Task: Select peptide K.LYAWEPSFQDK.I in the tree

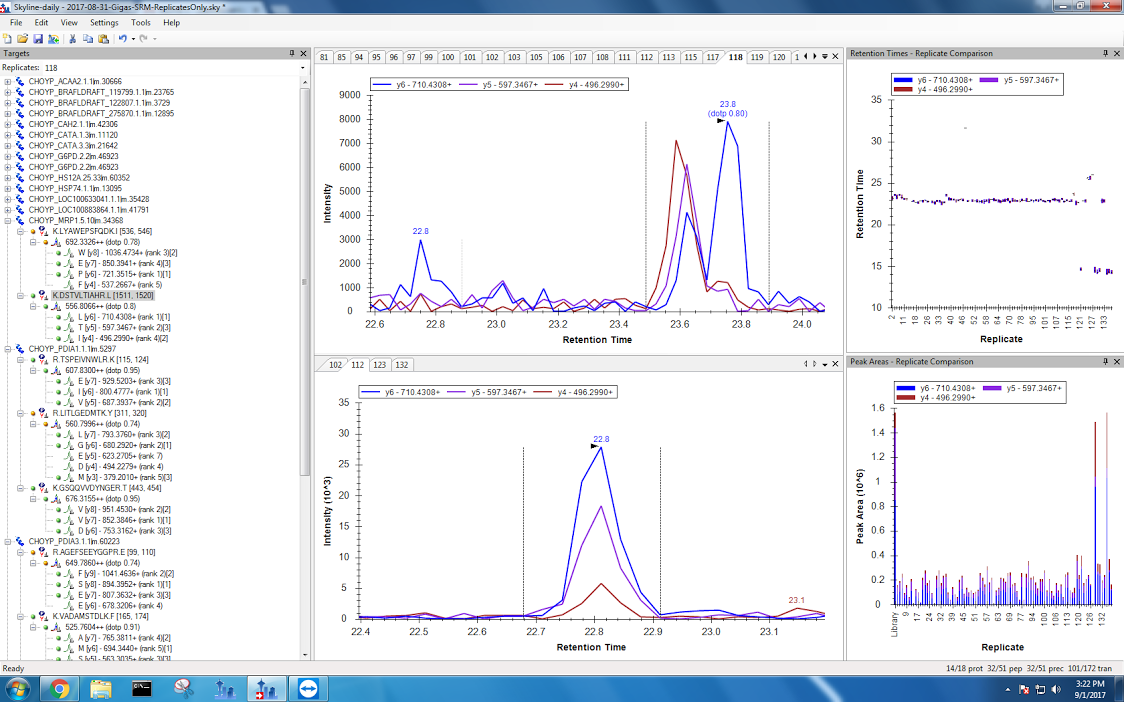Action: click(x=102, y=231)
